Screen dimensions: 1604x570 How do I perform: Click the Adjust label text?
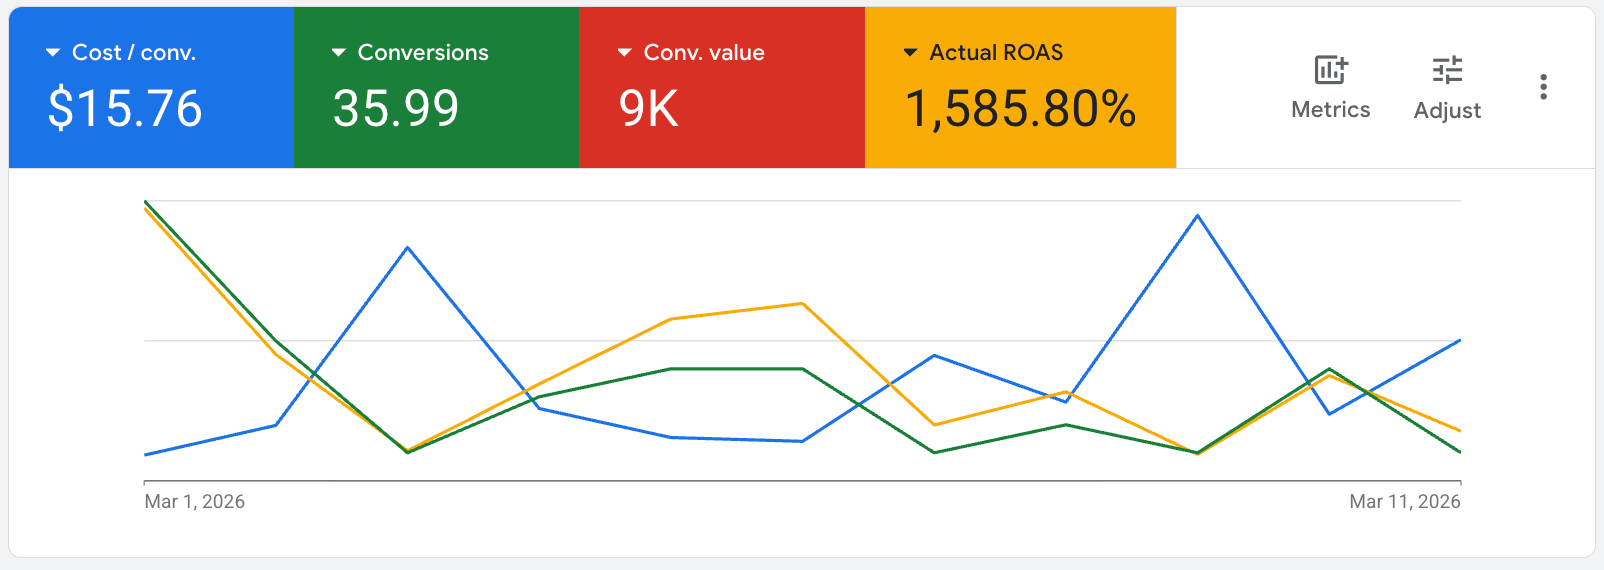[1447, 111]
